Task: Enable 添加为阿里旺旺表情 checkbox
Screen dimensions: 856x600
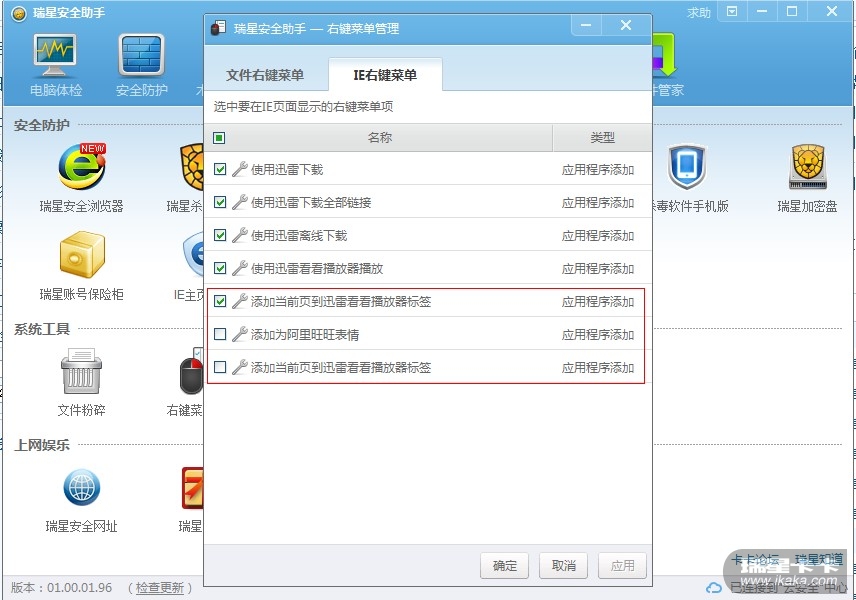Action: point(220,334)
